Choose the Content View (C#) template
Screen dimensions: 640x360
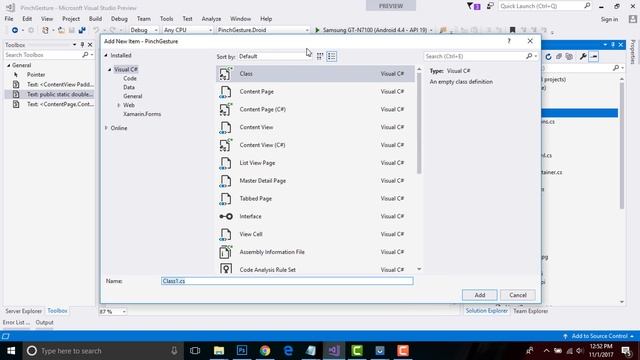coord(315,145)
